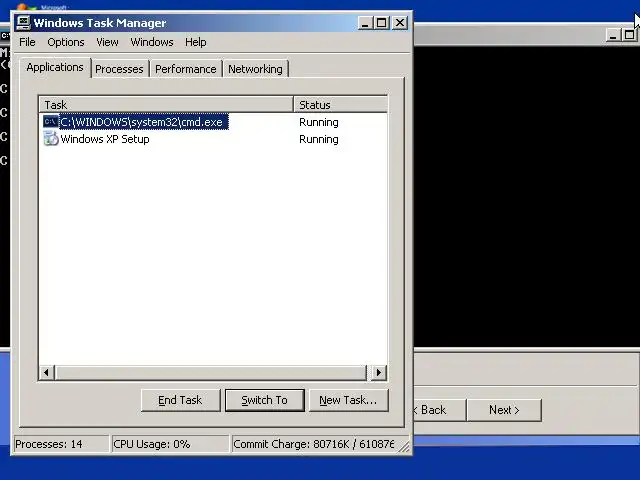This screenshot has height=480, width=640.
Task: Minimize the command prompt window behind
Action: (x=613, y=35)
